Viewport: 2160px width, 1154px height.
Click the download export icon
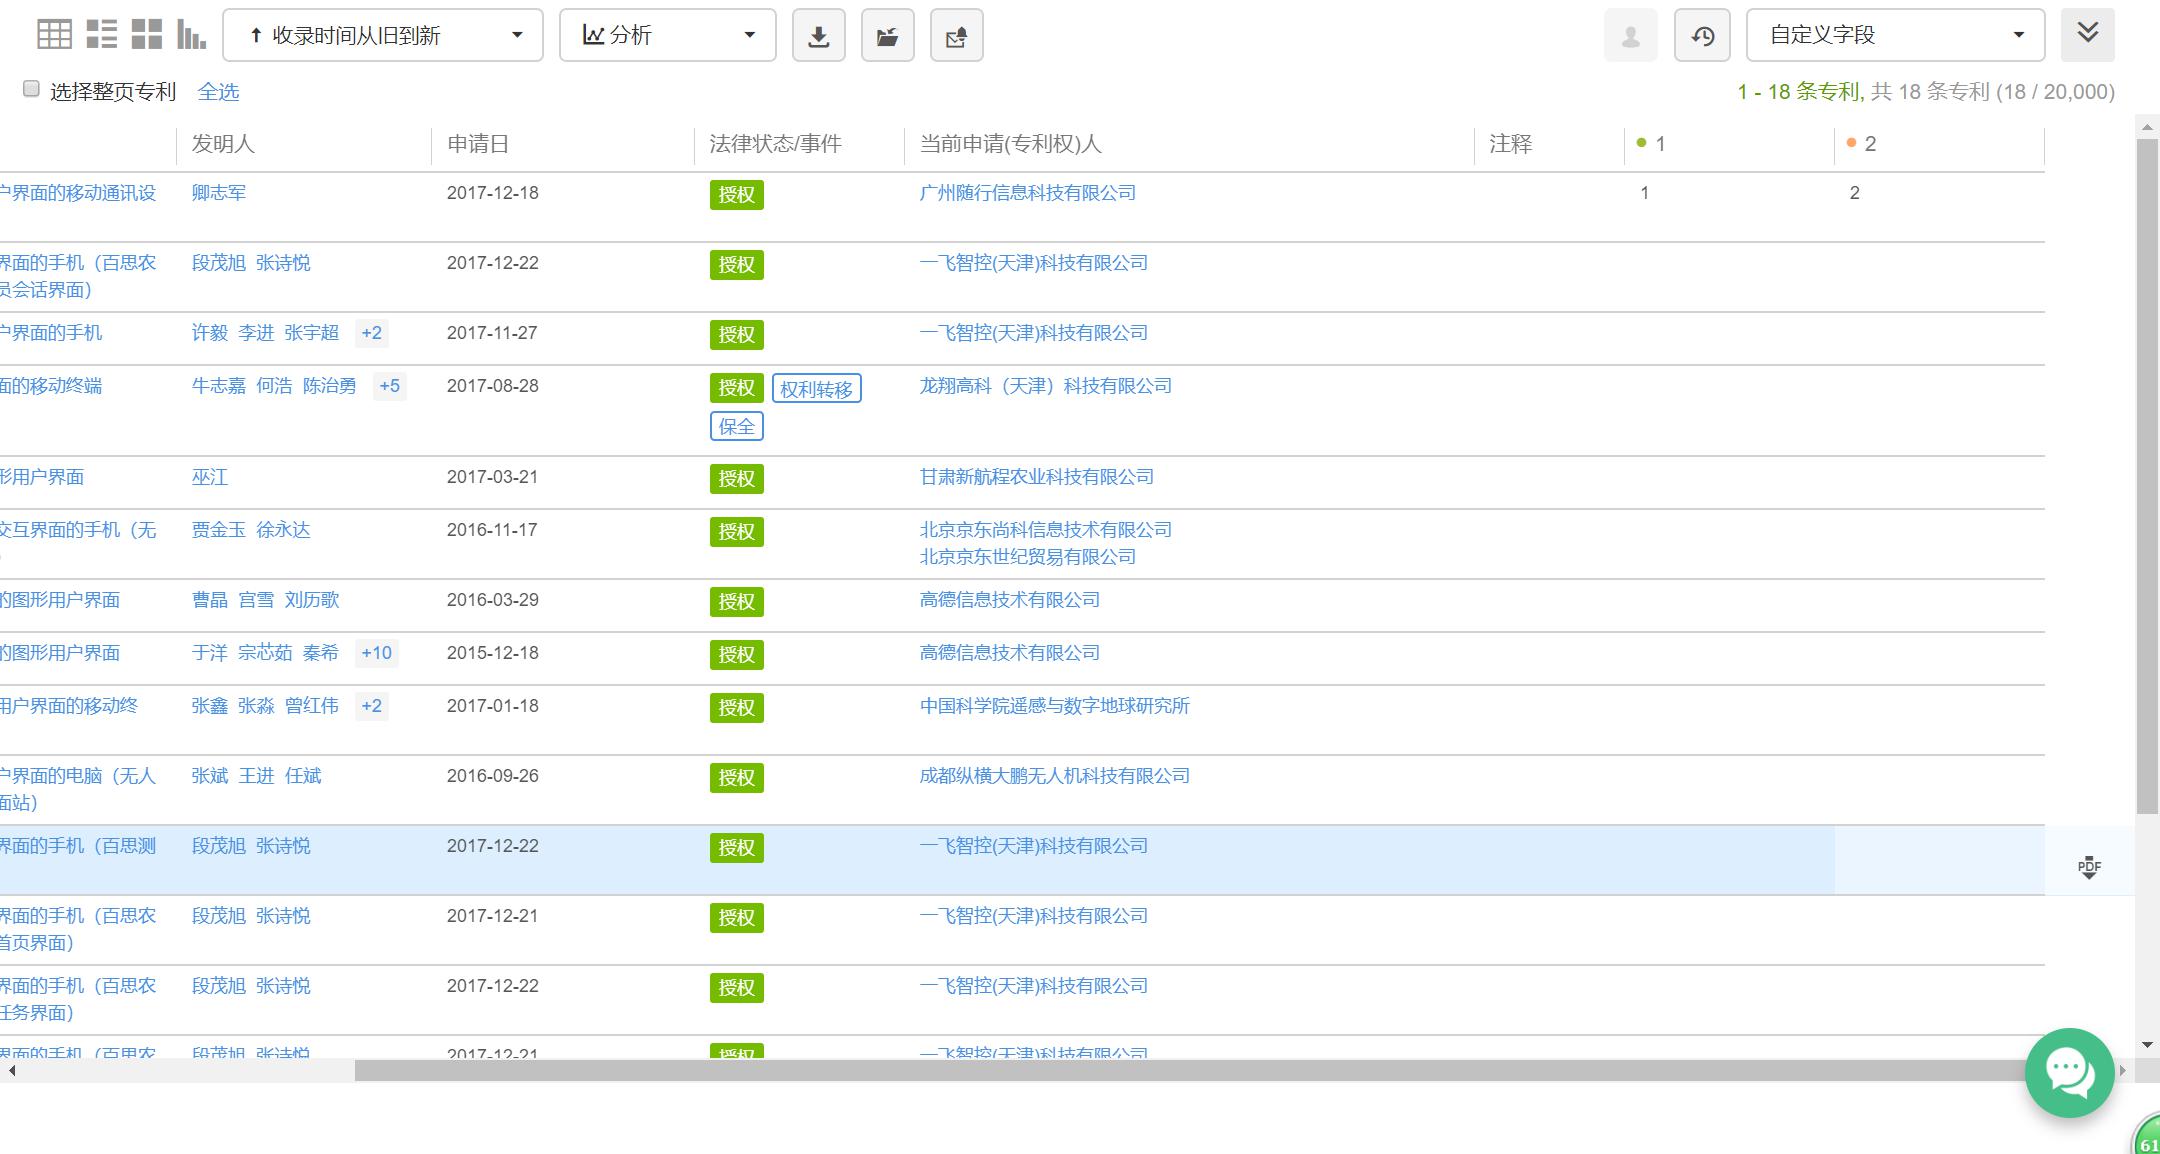(818, 36)
